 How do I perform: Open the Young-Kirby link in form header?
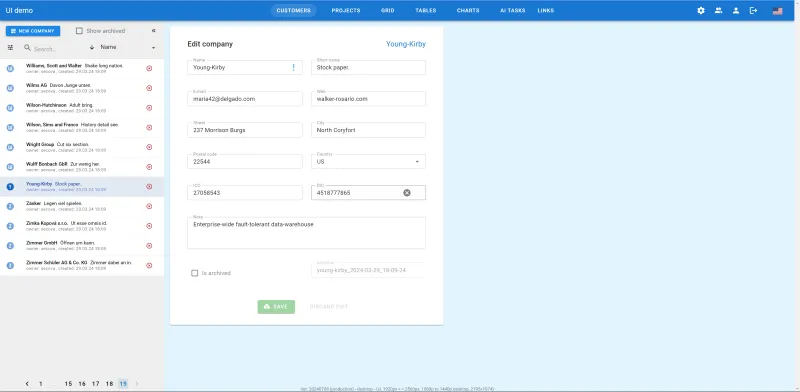coord(406,44)
